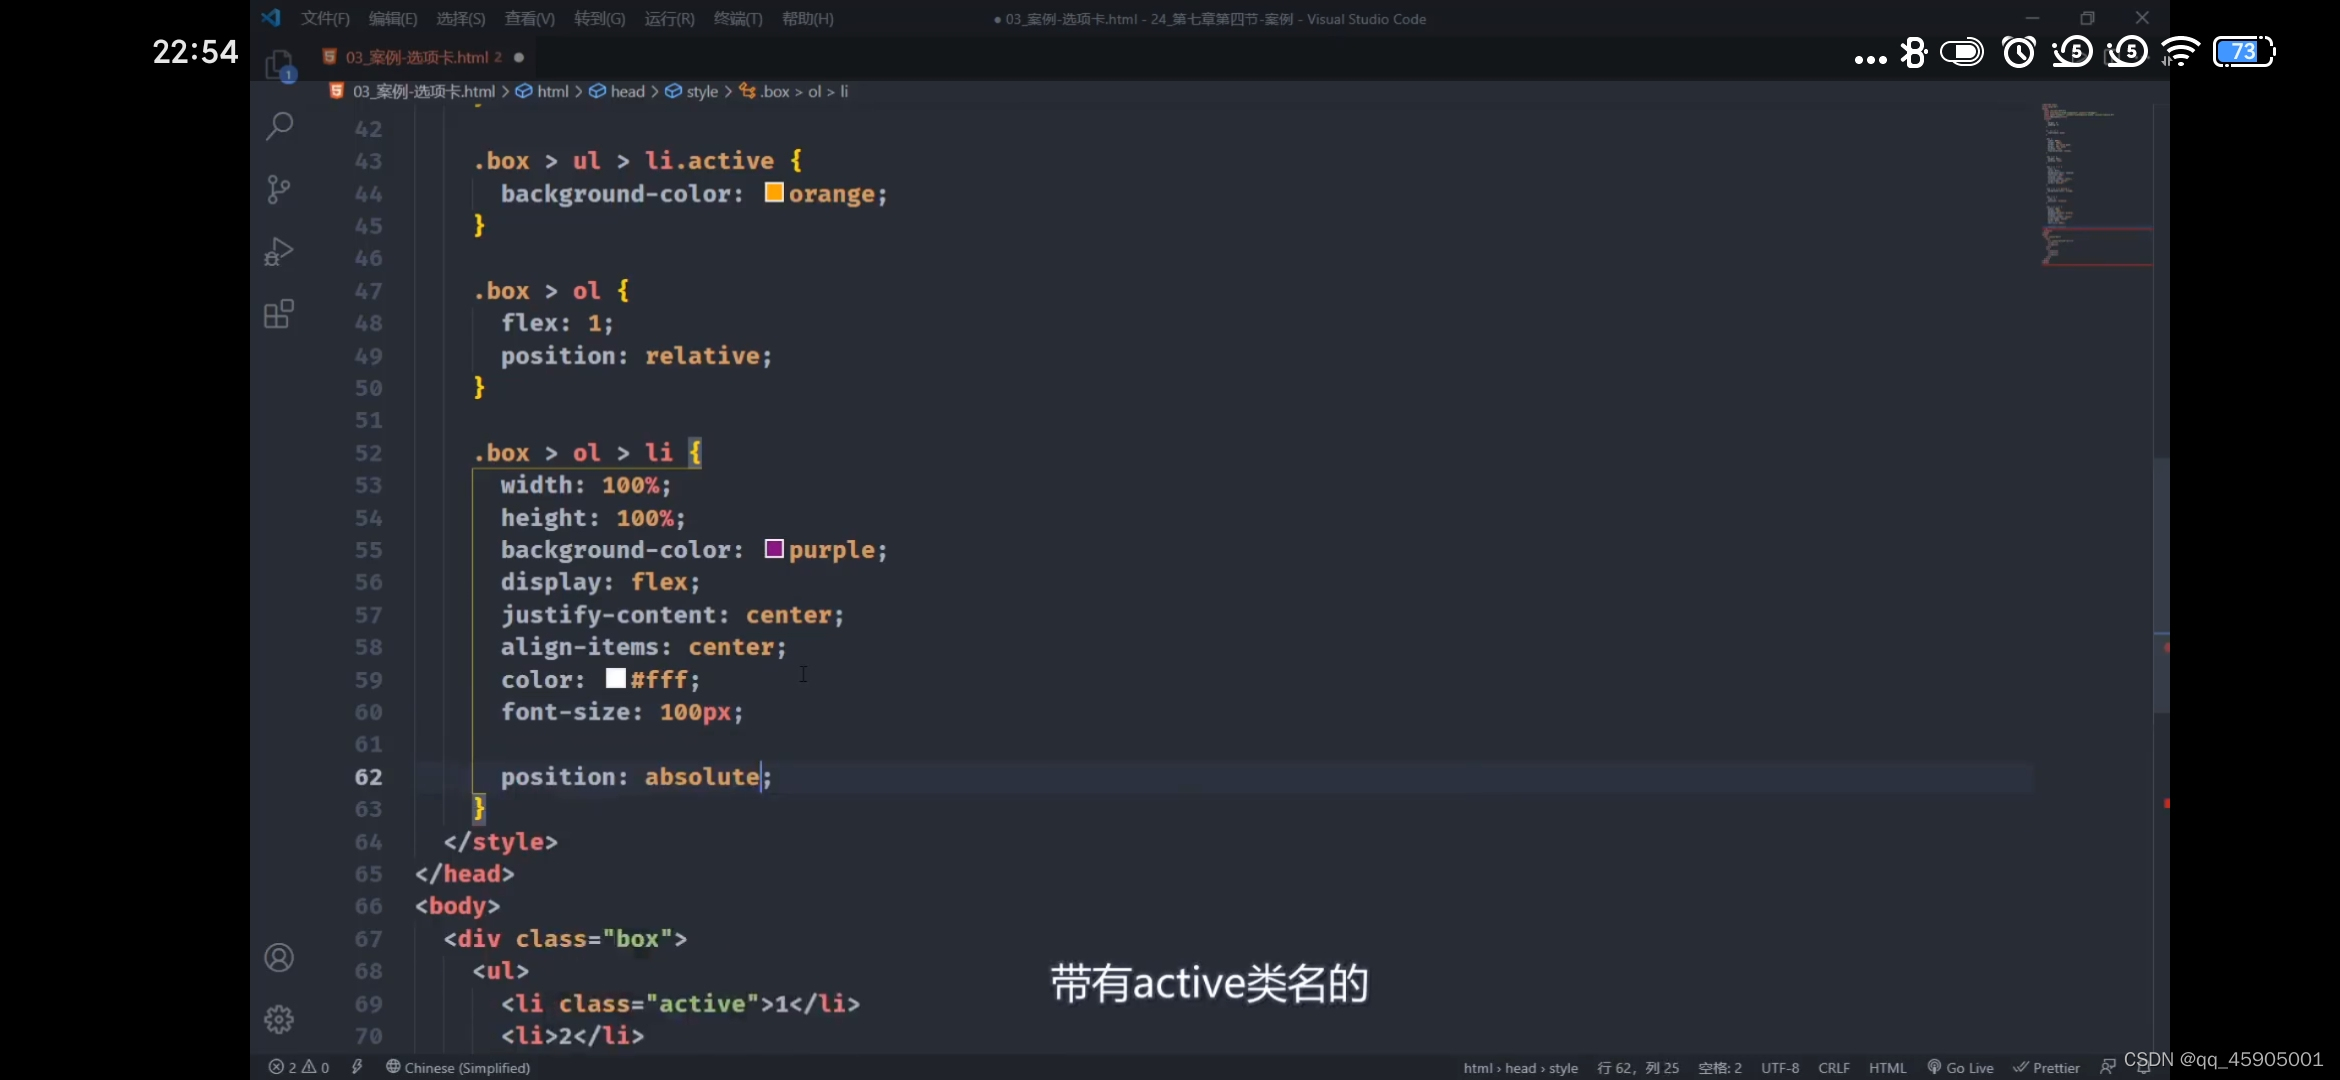Select the 03_案例-选项卡.html editor tab
Screen dimensions: 2340x1080
pyautogui.click(x=418, y=57)
